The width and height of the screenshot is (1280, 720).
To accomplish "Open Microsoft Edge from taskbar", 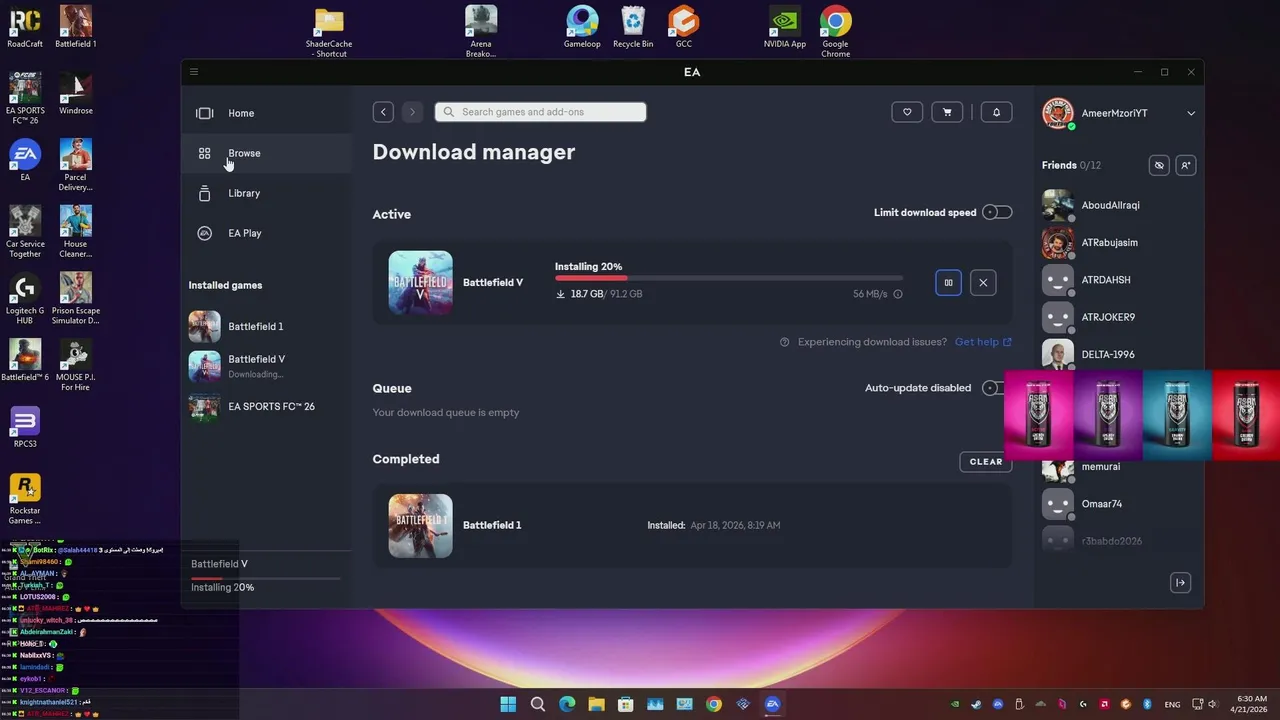I will point(567,704).
